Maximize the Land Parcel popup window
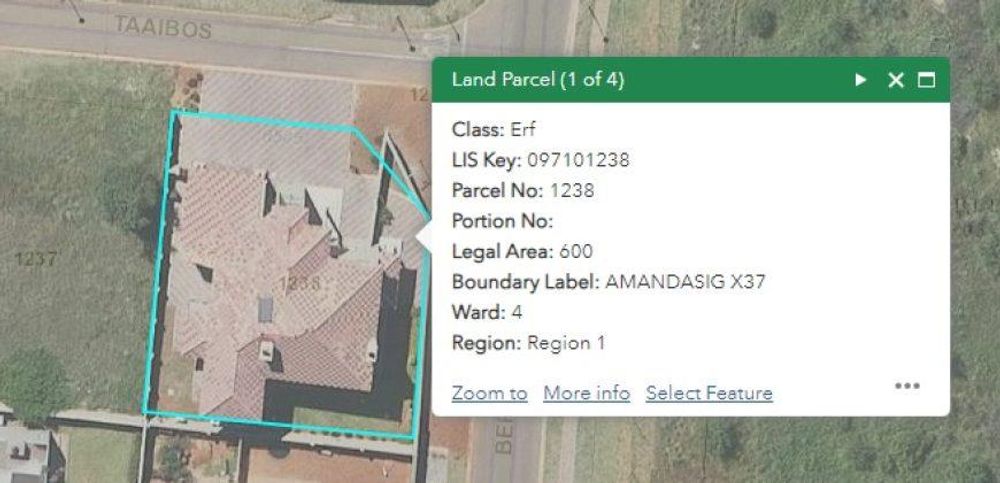 point(926,80)
